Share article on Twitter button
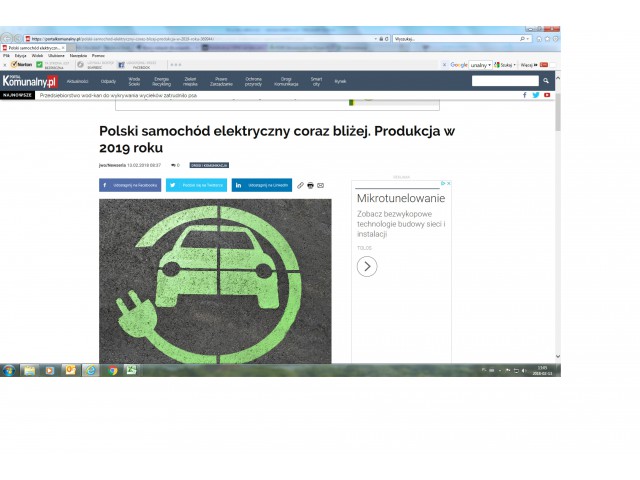This screenshot has width=640, height=480. (196, 185)
